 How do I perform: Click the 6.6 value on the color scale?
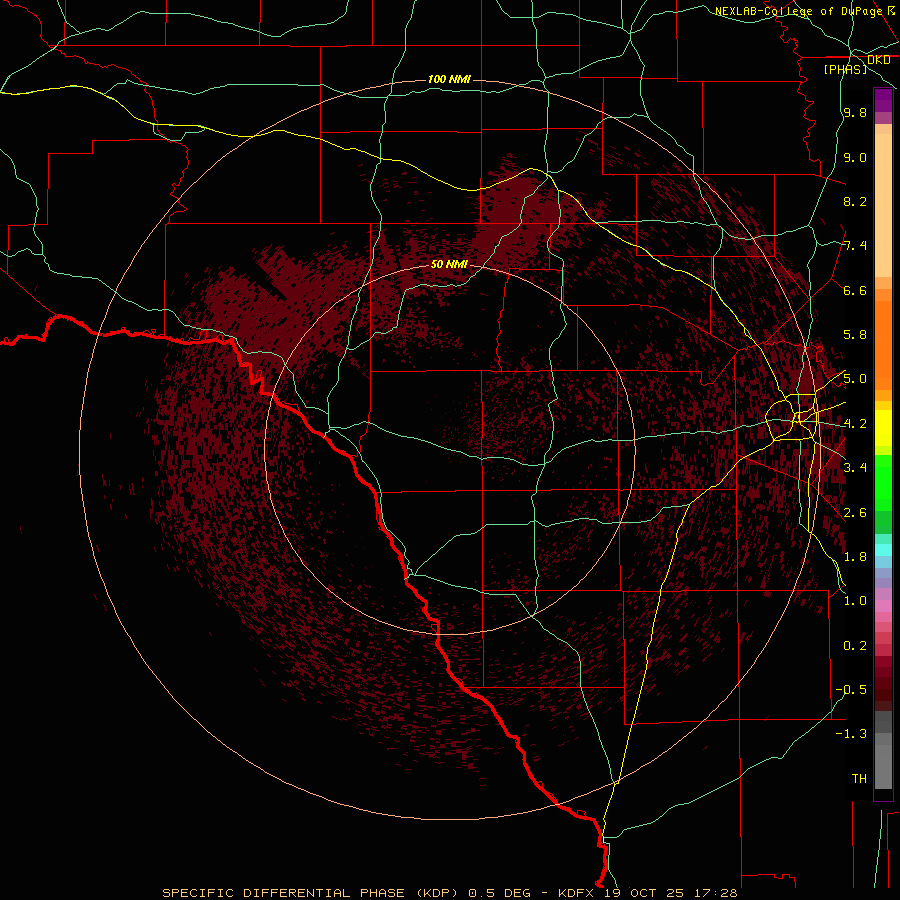point(855,290)
